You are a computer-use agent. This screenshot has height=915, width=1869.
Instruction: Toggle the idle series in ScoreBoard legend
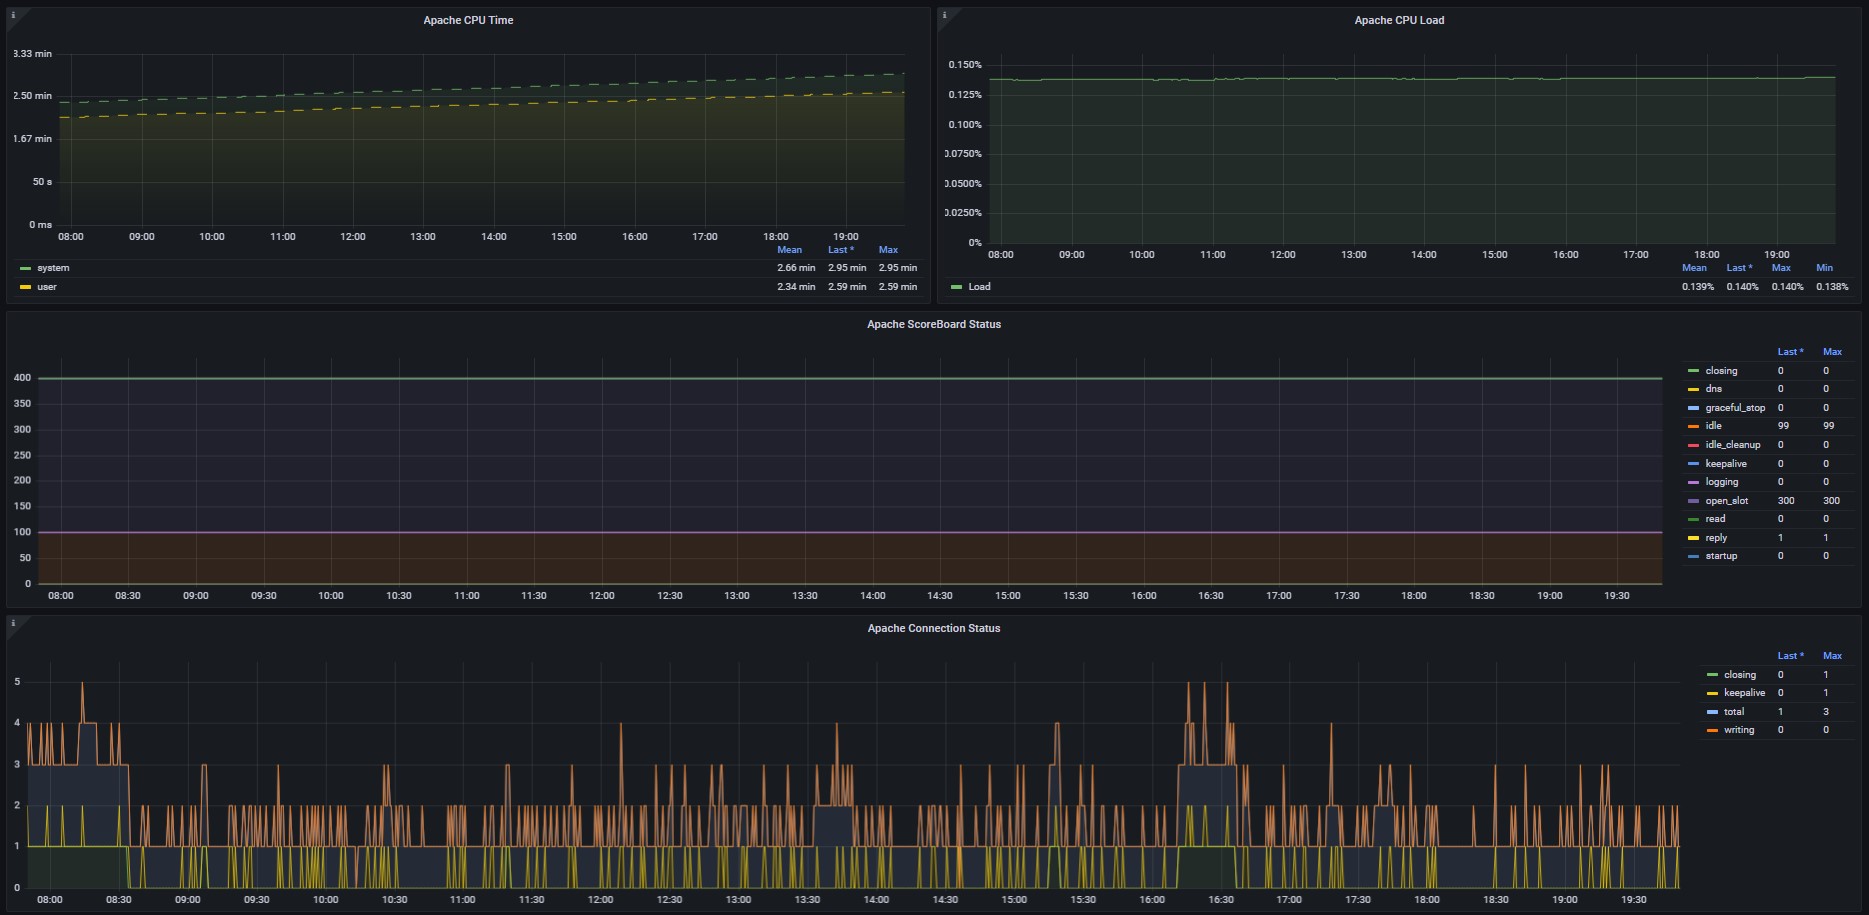point(1713,426)
